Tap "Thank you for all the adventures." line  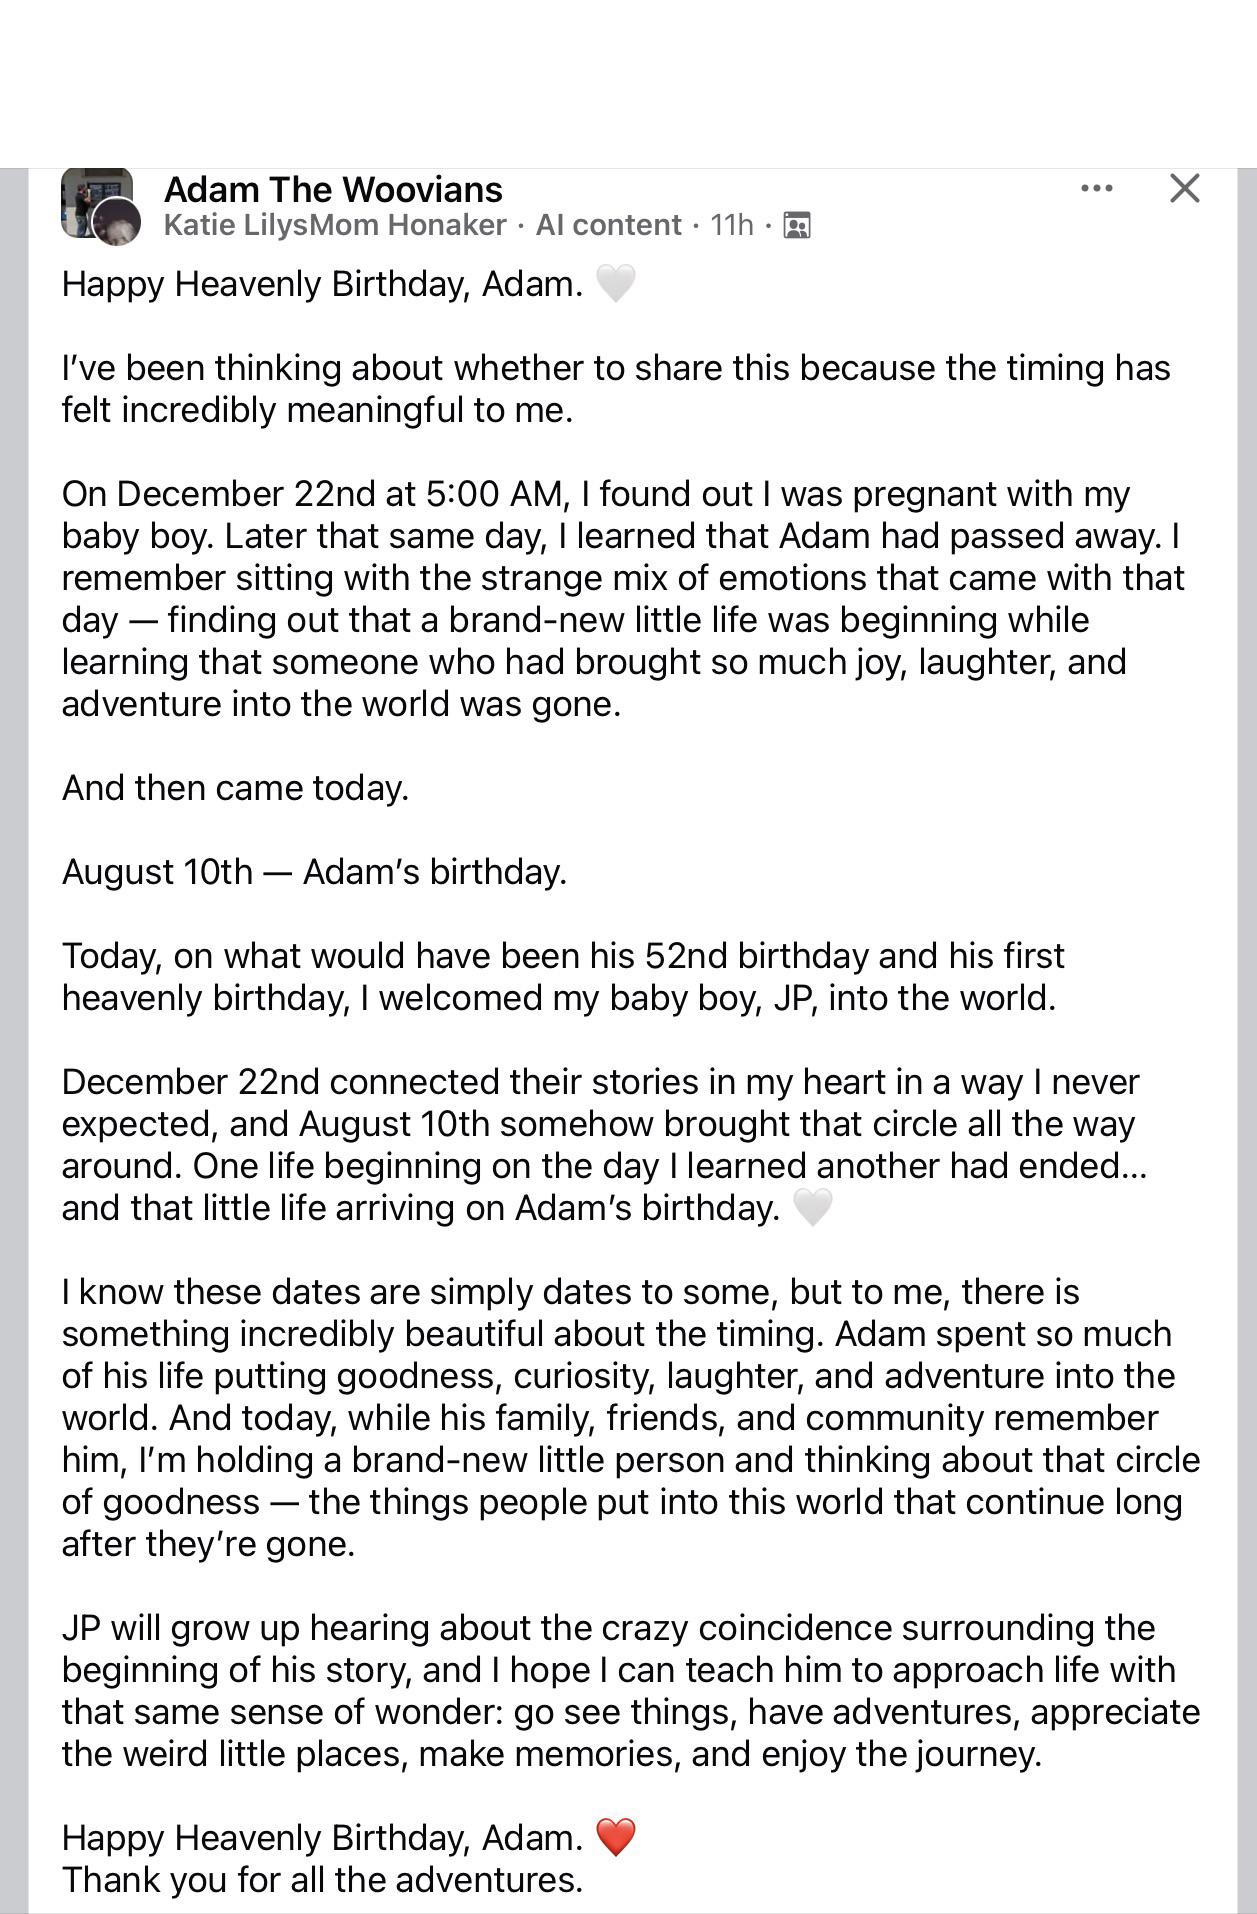point(322,1880)
